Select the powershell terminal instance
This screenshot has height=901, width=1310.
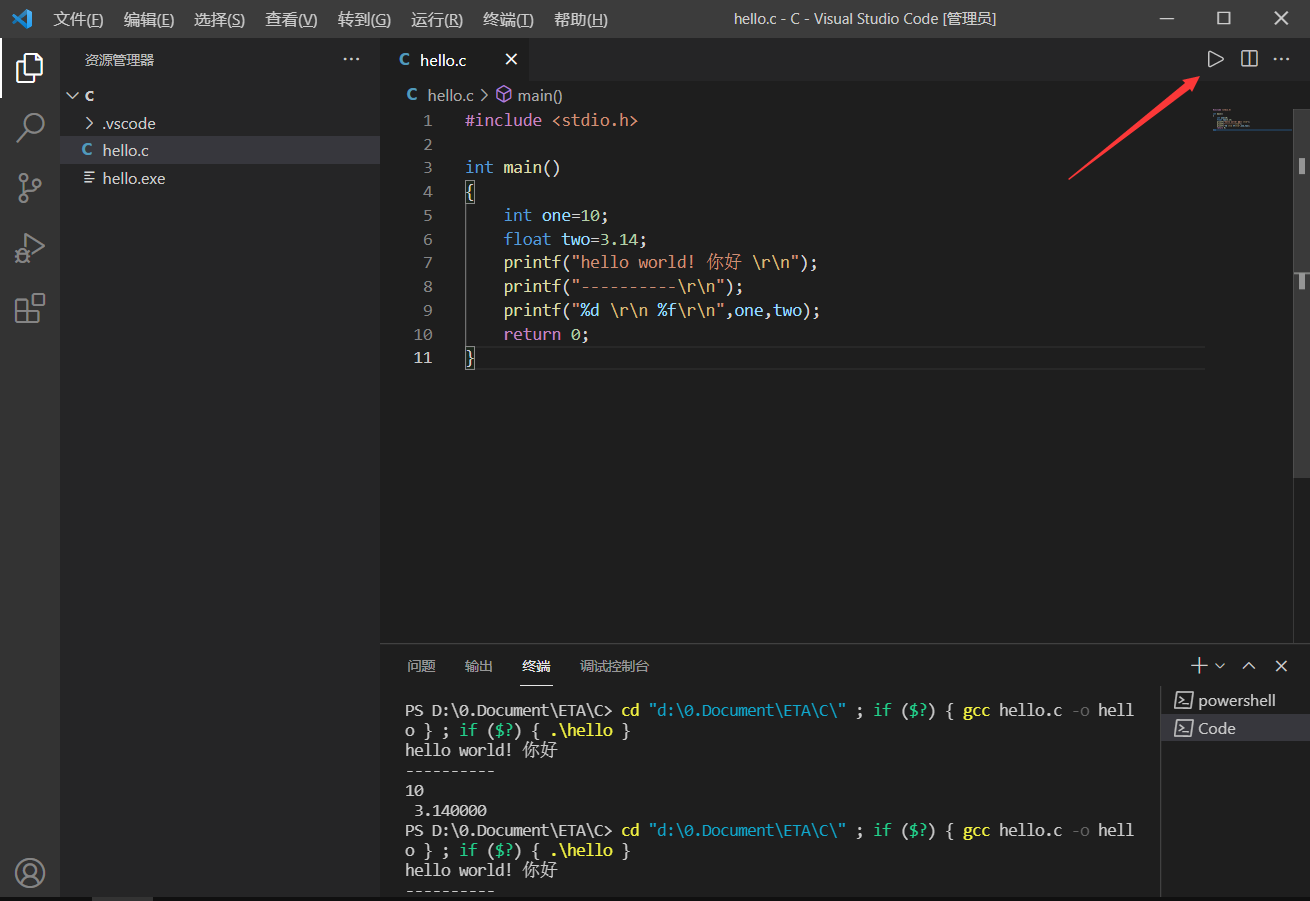click(1235, 700)
